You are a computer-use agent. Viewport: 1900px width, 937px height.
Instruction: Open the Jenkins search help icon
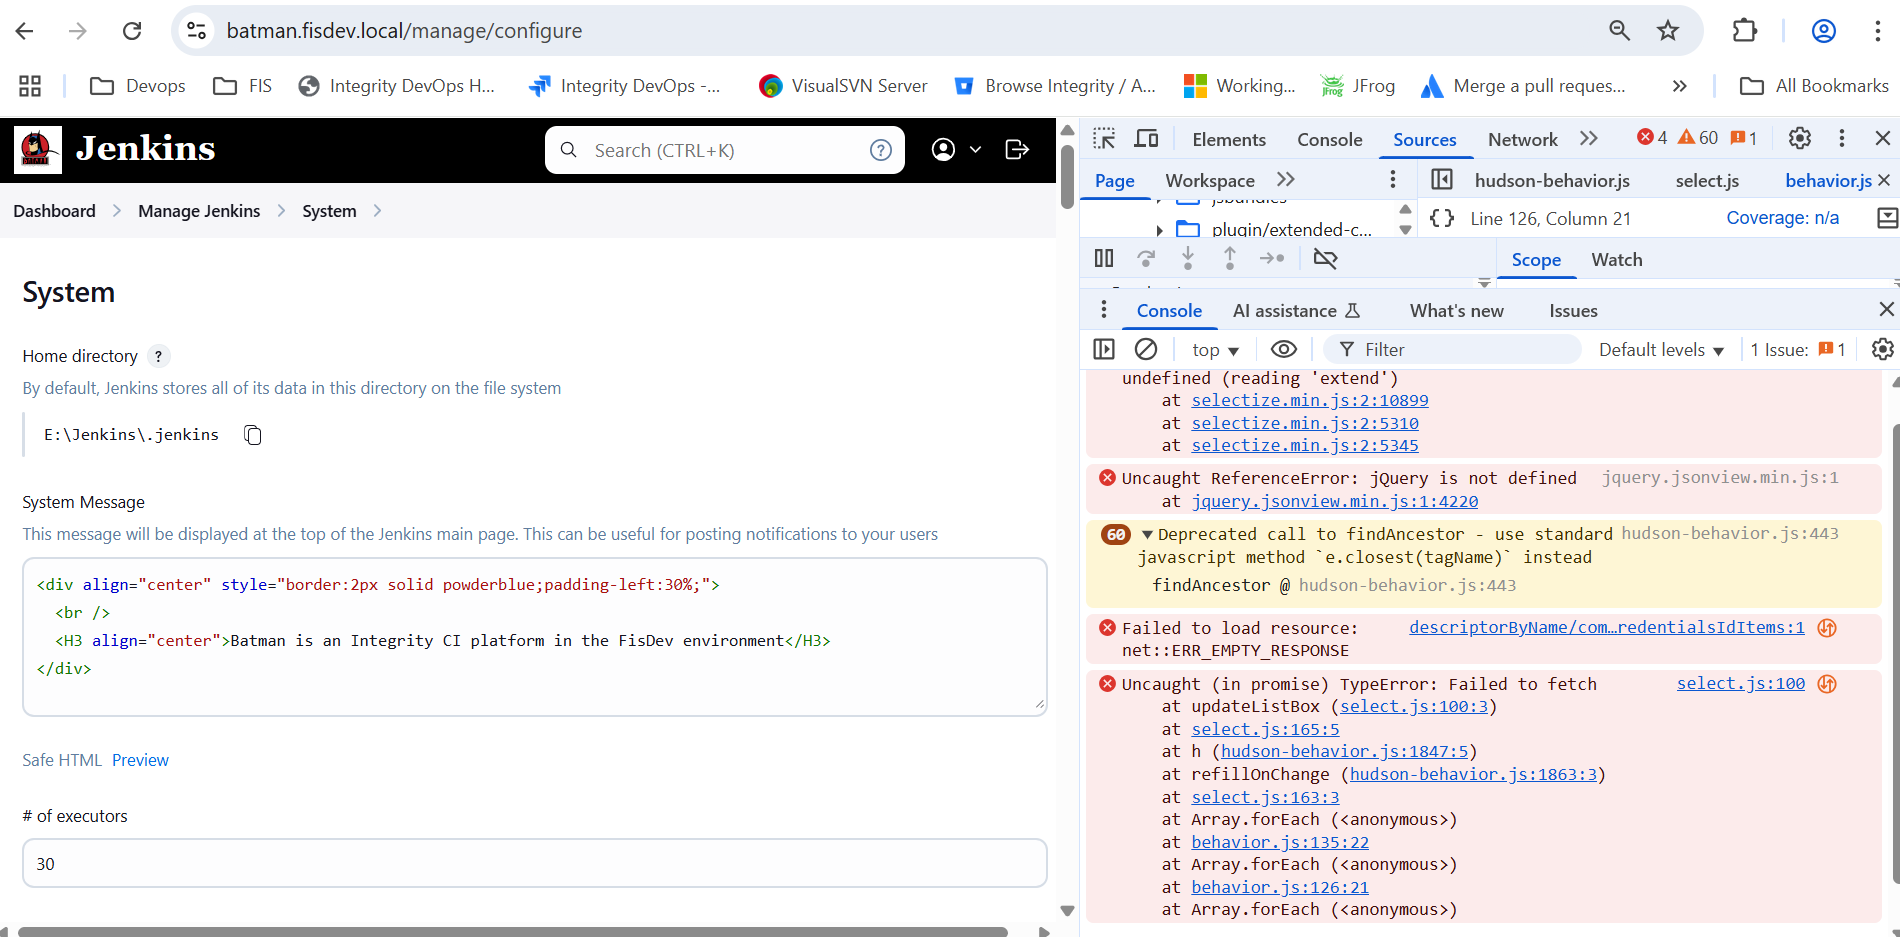(881, 150)
